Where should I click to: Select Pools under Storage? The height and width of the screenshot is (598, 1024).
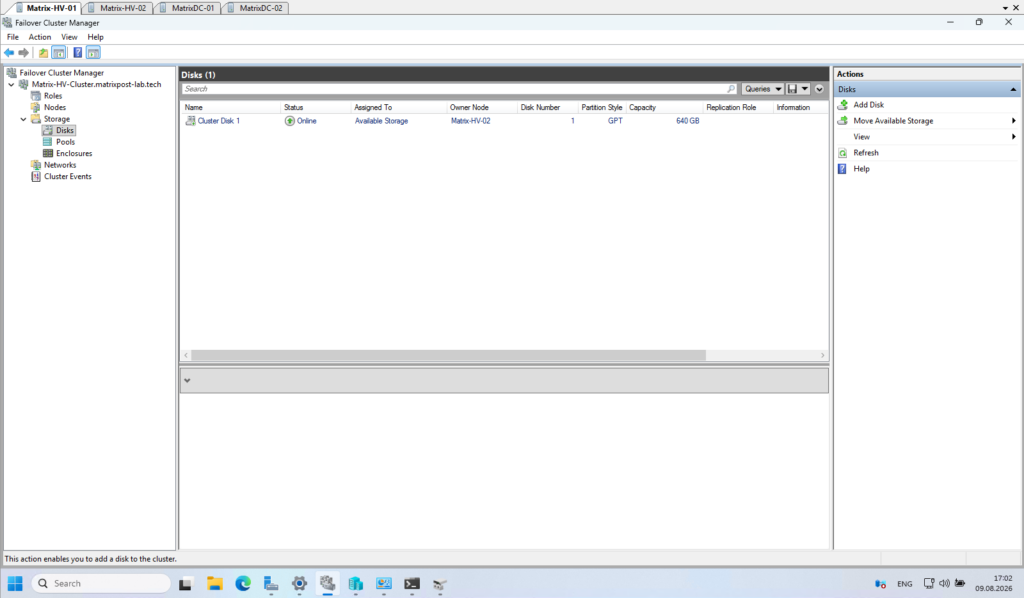[65, 142]
